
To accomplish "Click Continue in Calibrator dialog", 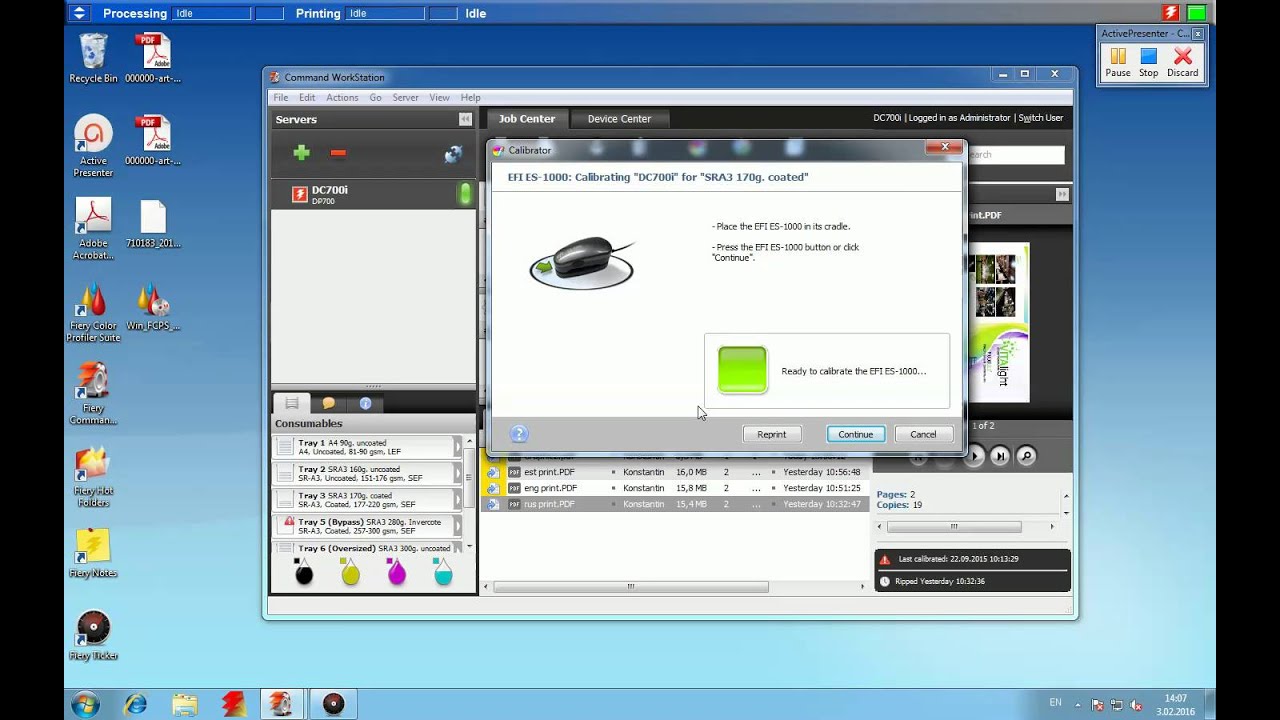I will [x=855, y=434].
